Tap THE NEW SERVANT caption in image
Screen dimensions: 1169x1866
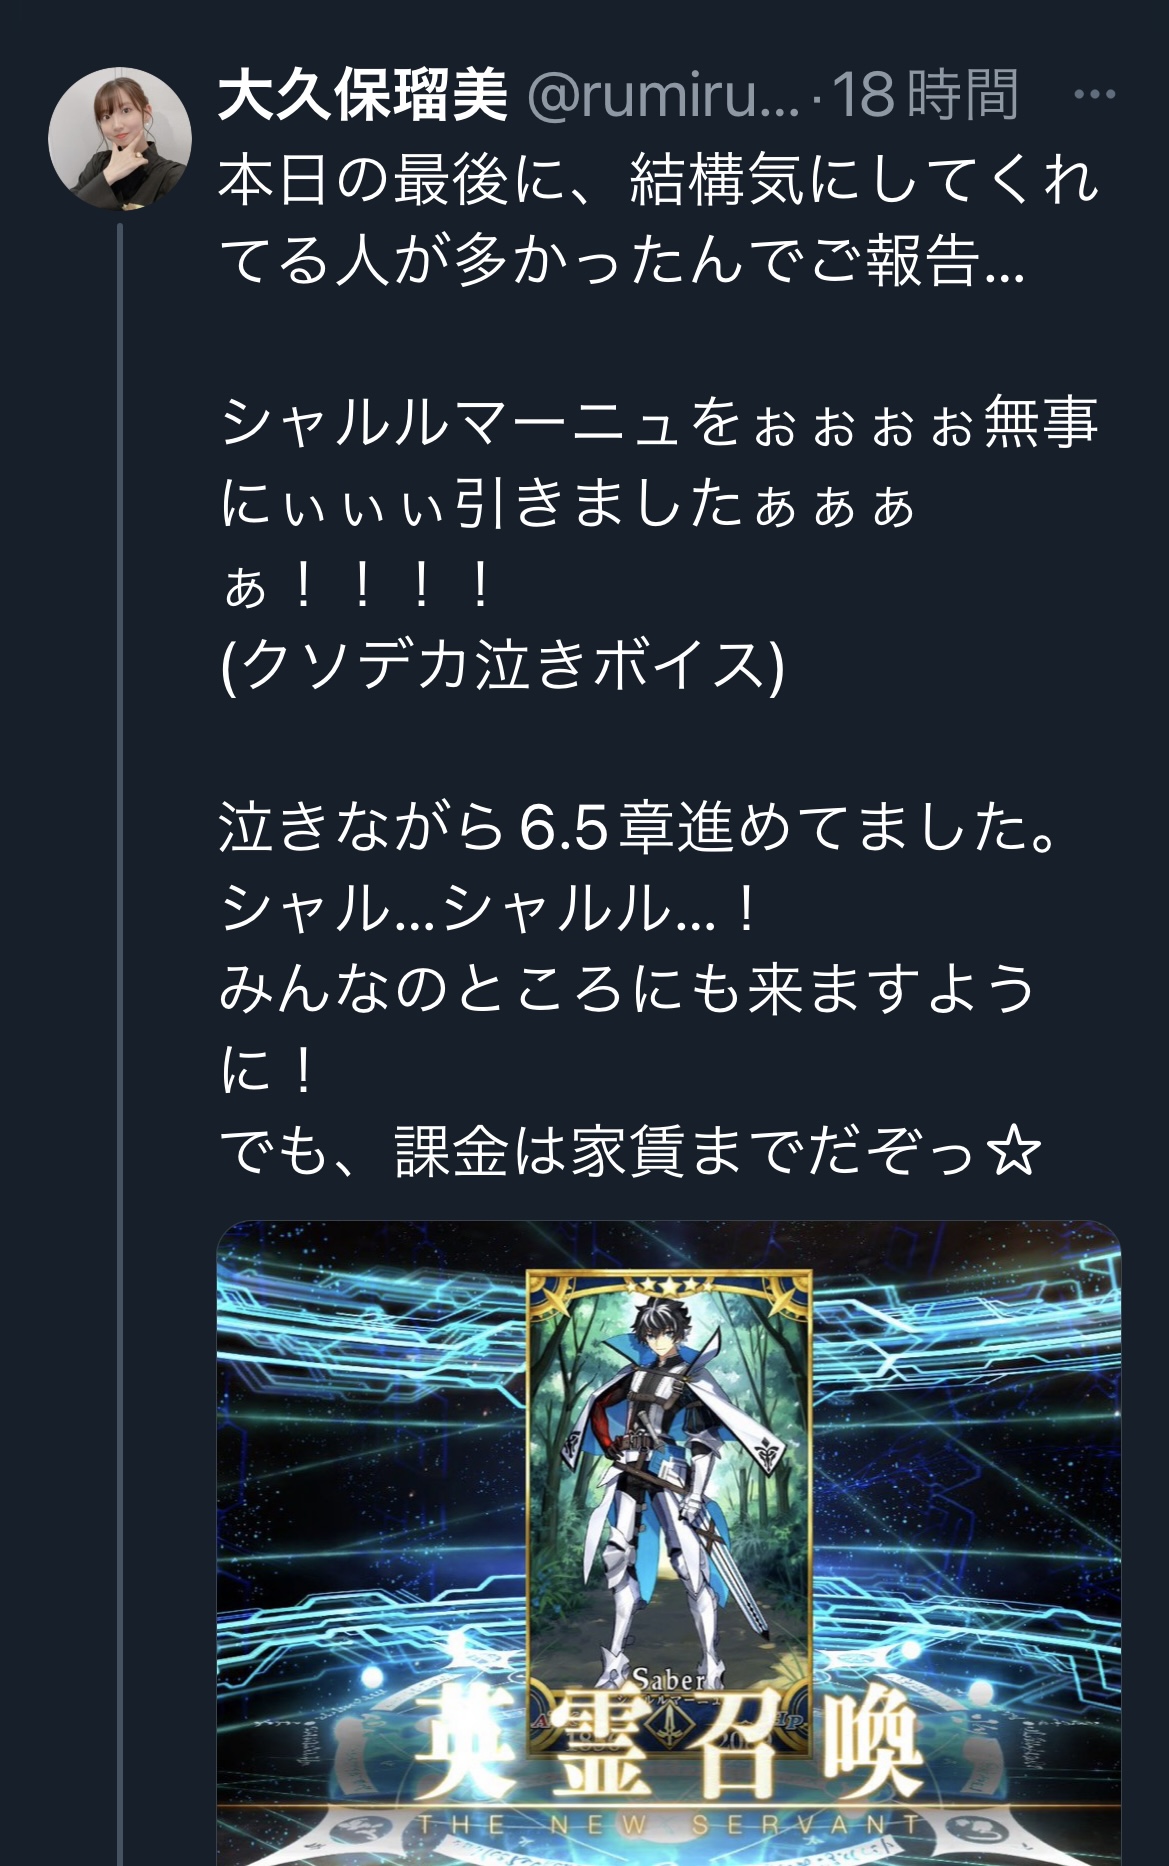(x=669, y=1826)
